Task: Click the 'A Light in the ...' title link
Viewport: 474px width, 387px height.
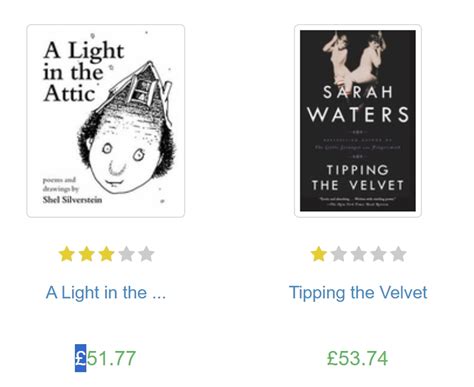Action: (106, 293)
